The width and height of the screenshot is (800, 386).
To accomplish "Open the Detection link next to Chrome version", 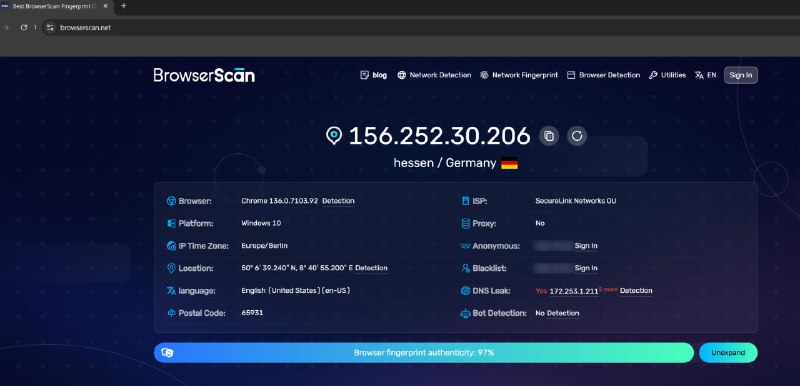I will coord(338,201).
